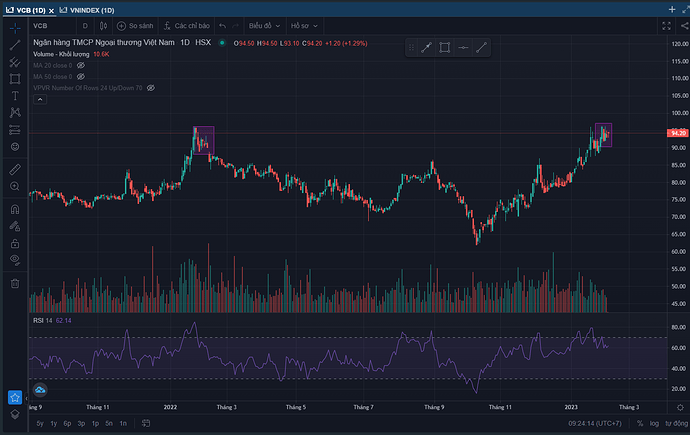Enable magnet mode for drawings
This screenshot has width=690, height=435.
(14, 210)
